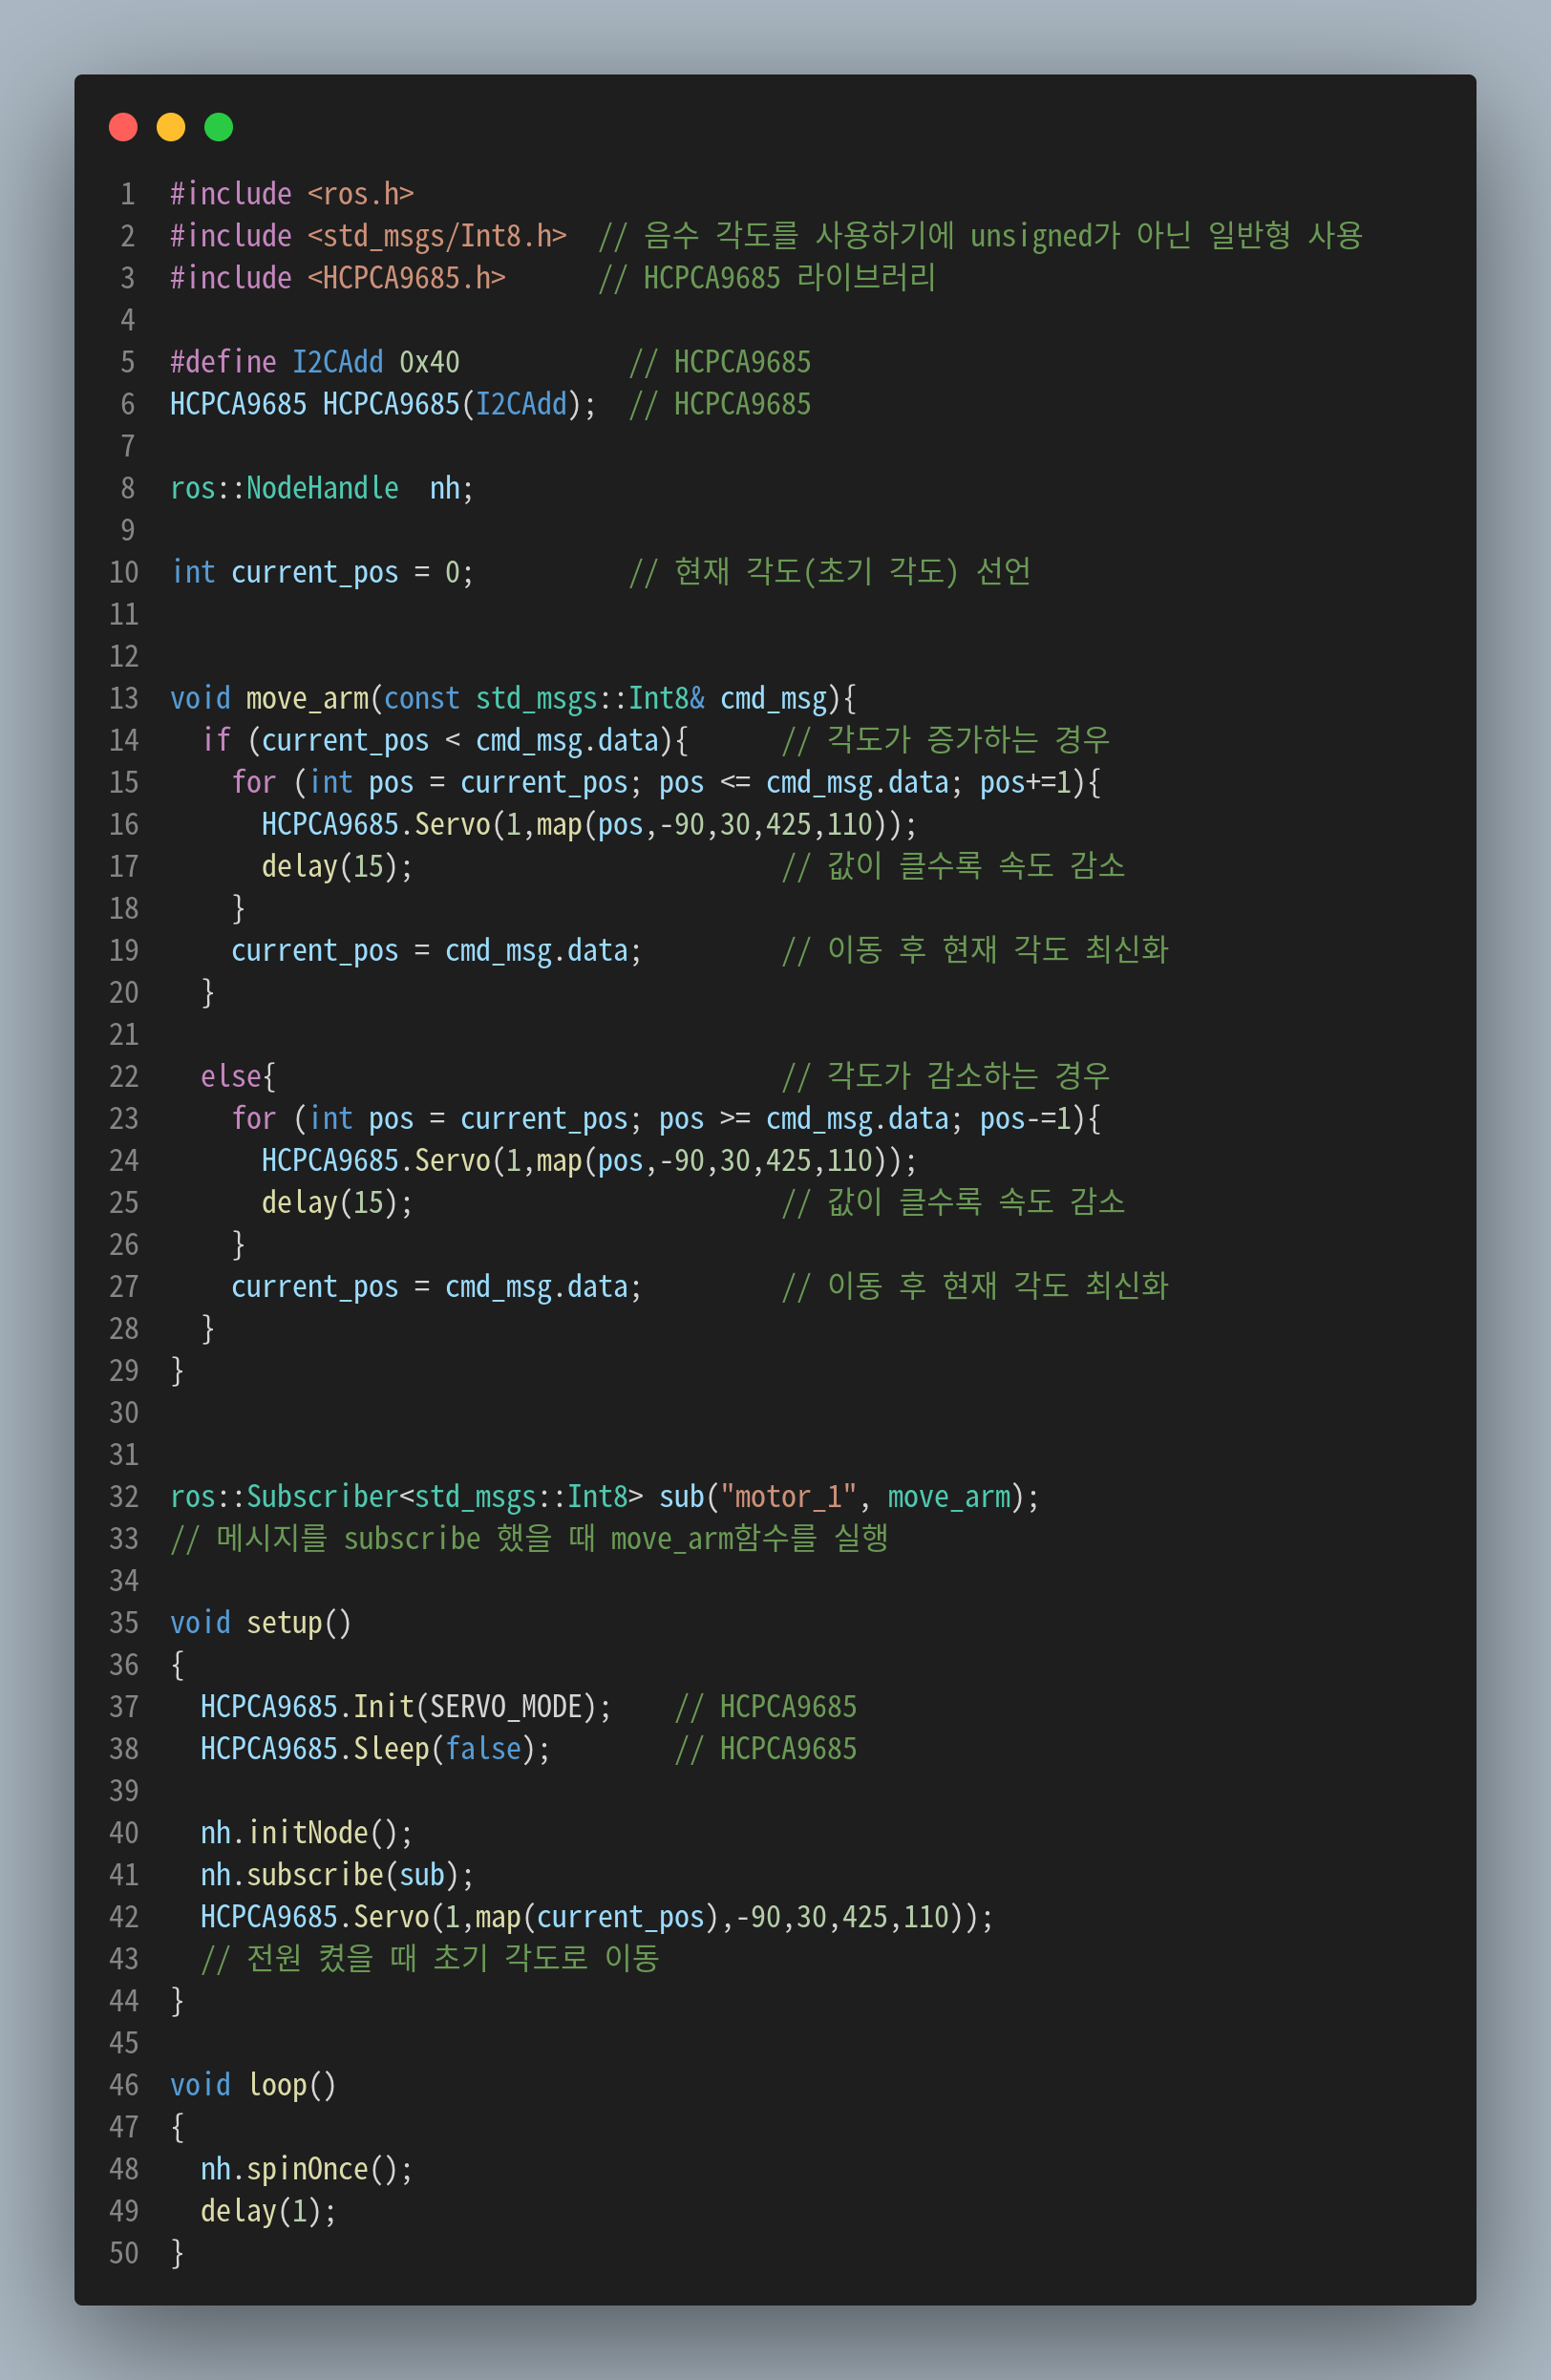Click 'I2CAdd' in the #define line

(x=338, y=362)
